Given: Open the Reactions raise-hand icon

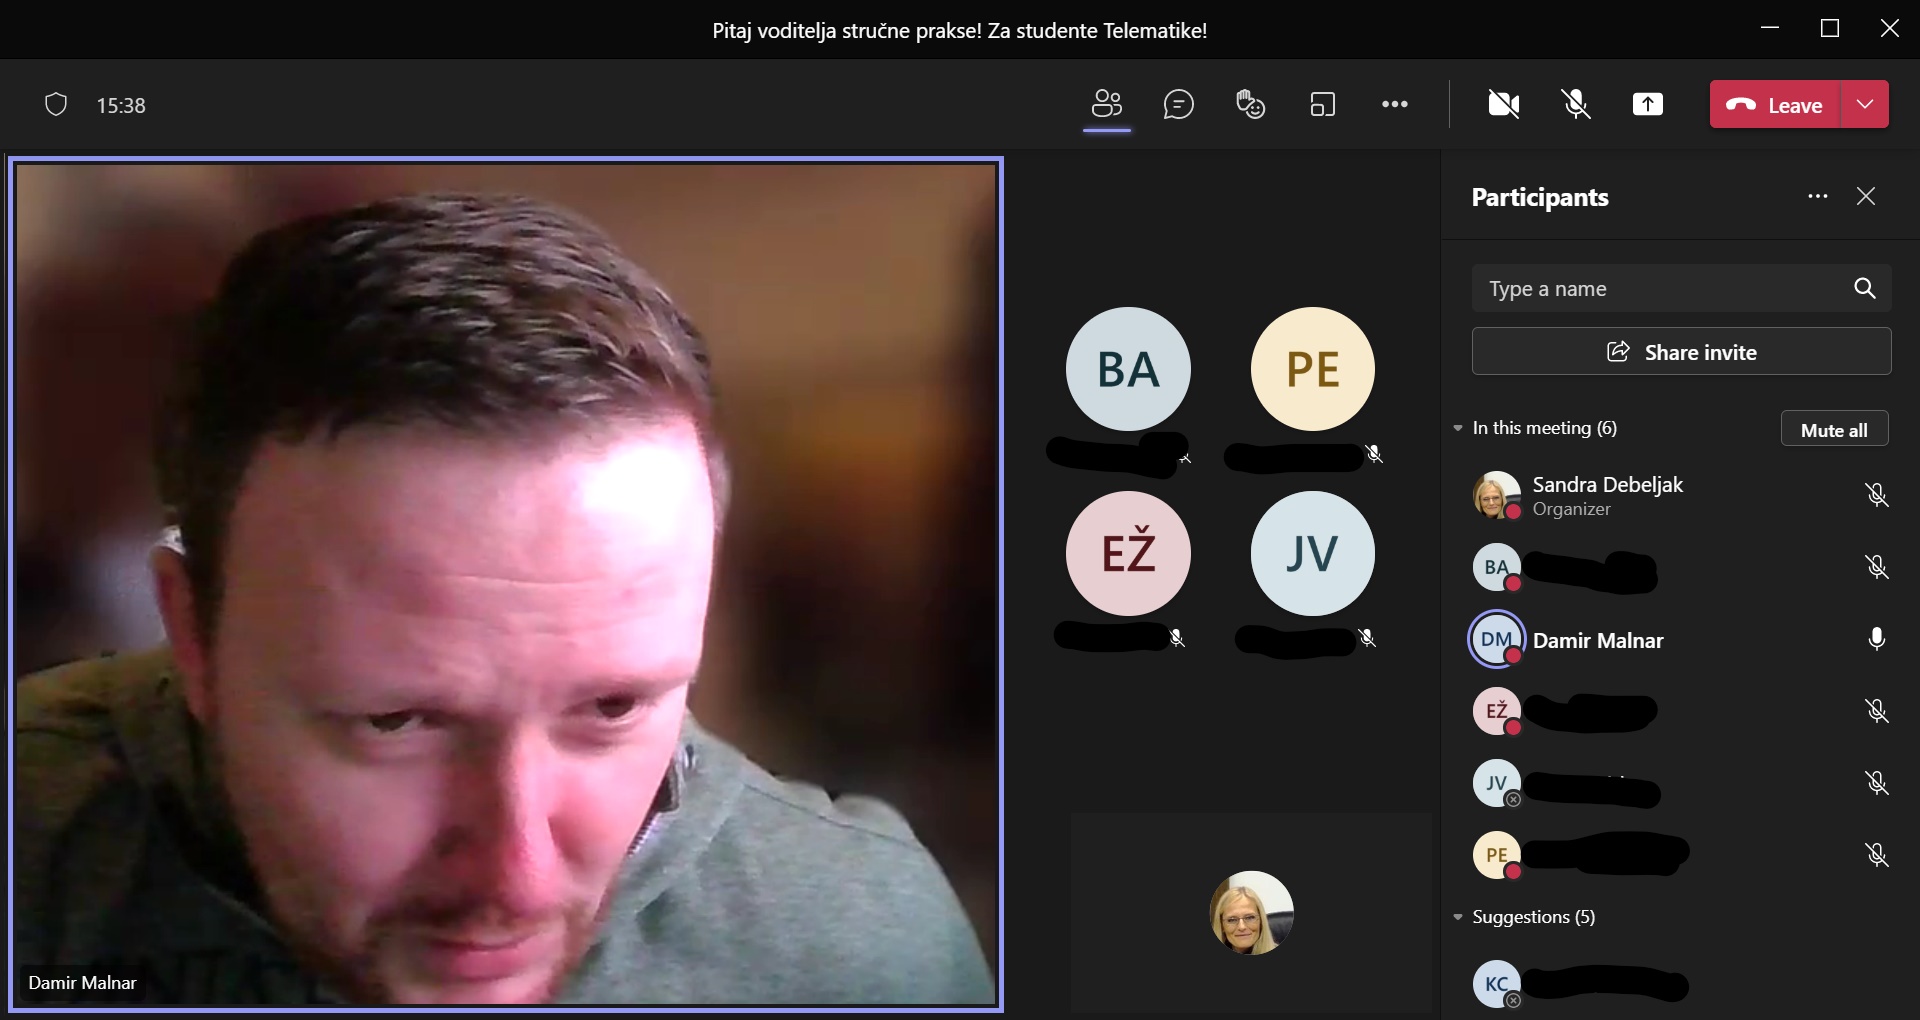Looking at the screenshot, I should 1251,104.
